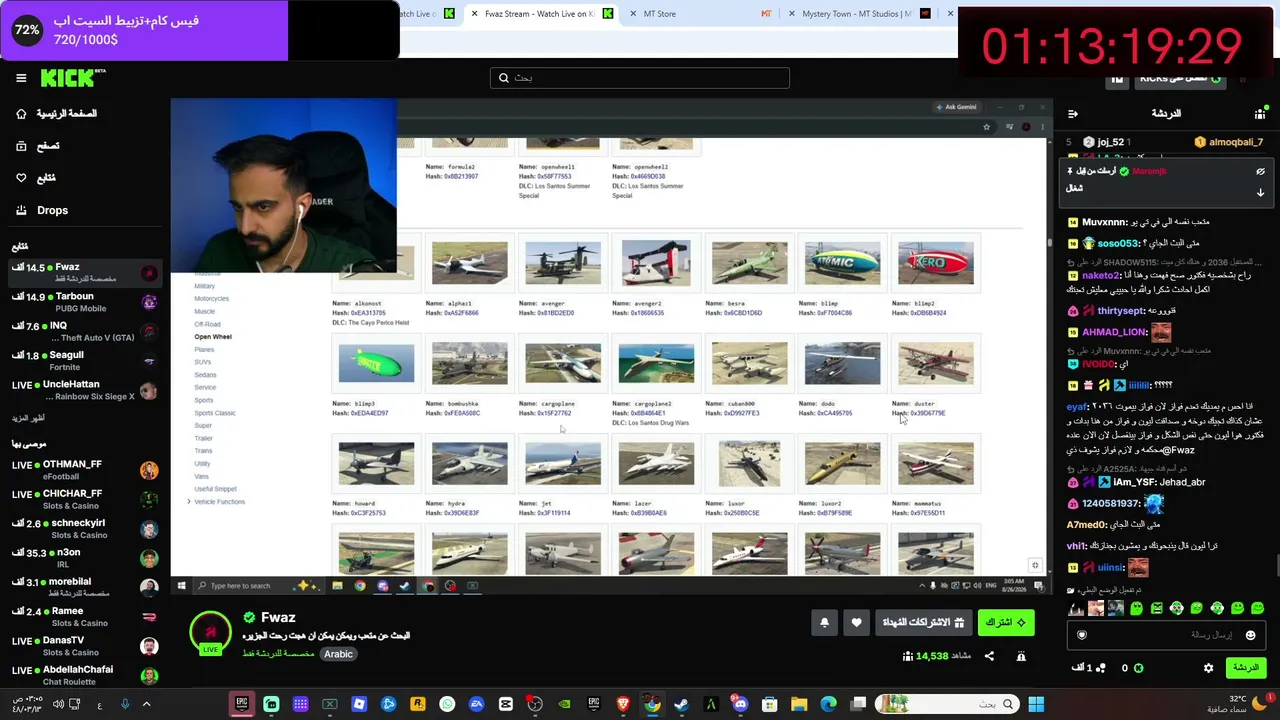Click the Ask Gemini button in stream
1280x720 pixels.
pyautogui.click(x=956, y=107)
